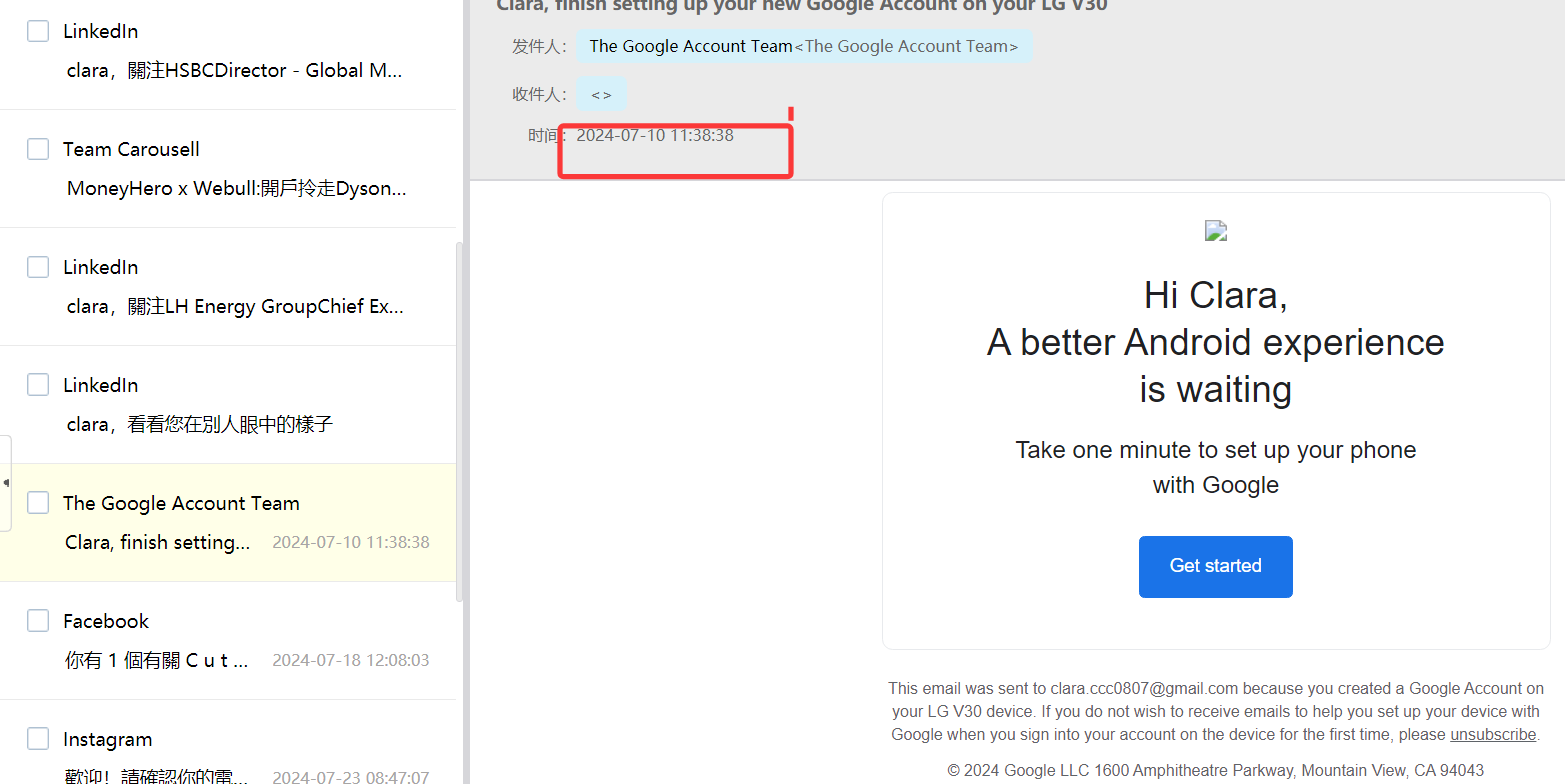Open Instagram email '歡迎! 請確認你的電...'
The width and height of the screenshot is (1565, 784).
coord(157,776)
